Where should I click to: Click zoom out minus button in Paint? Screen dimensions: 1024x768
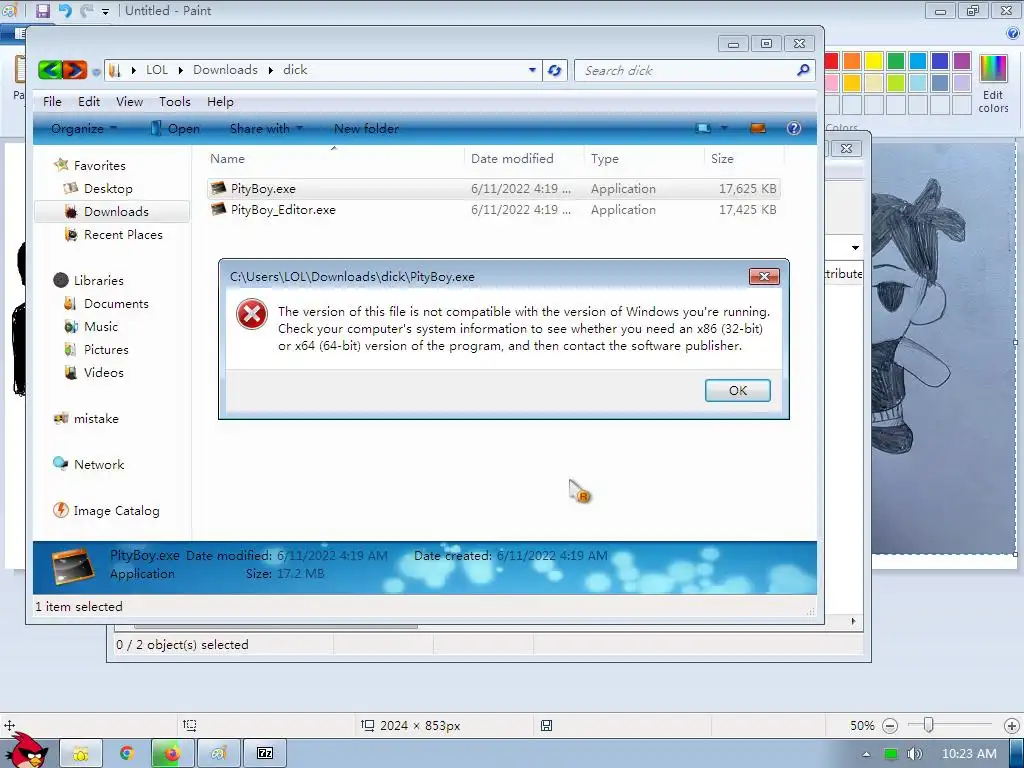click(x=889, y=726)
